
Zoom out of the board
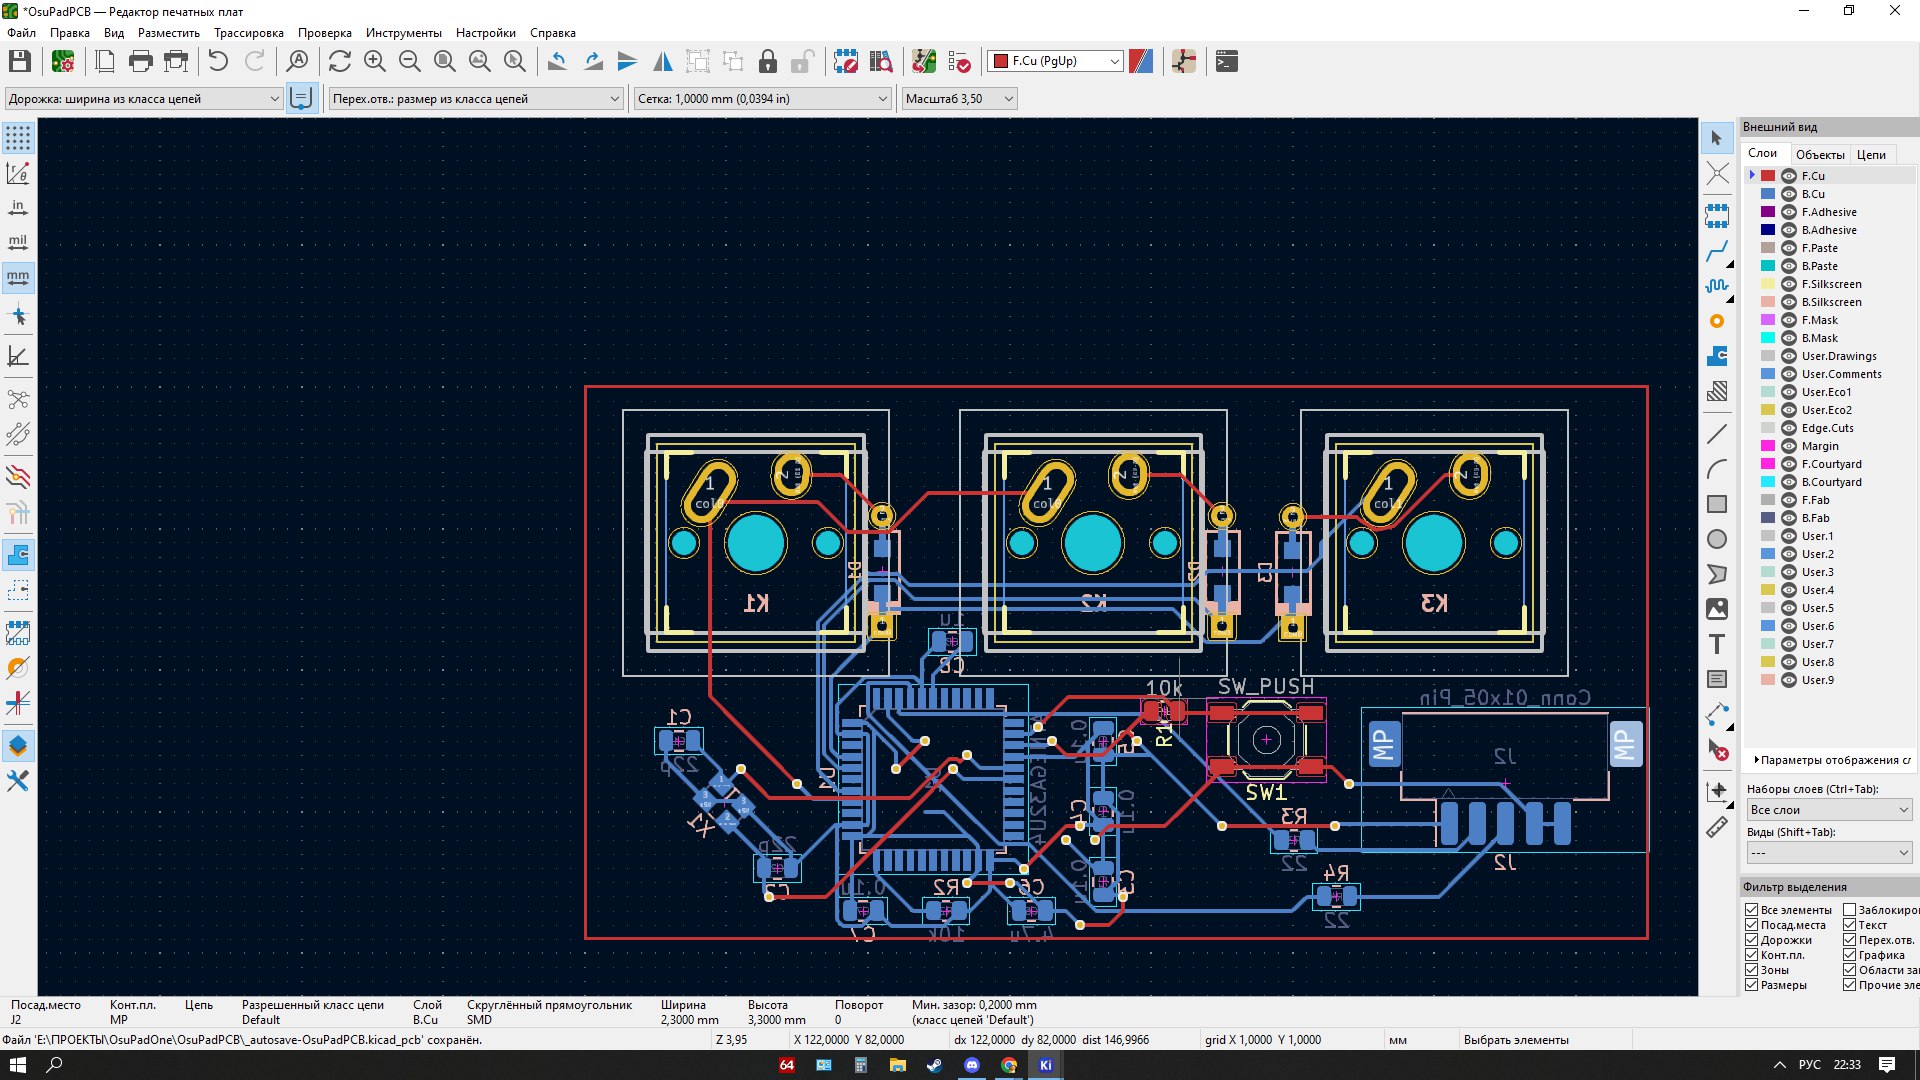(410, 61)
